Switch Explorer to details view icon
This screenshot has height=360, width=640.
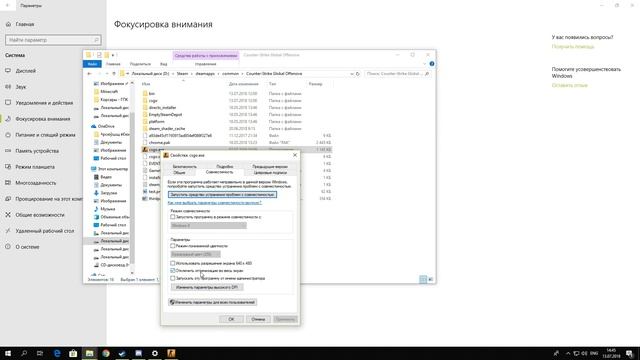423,279
